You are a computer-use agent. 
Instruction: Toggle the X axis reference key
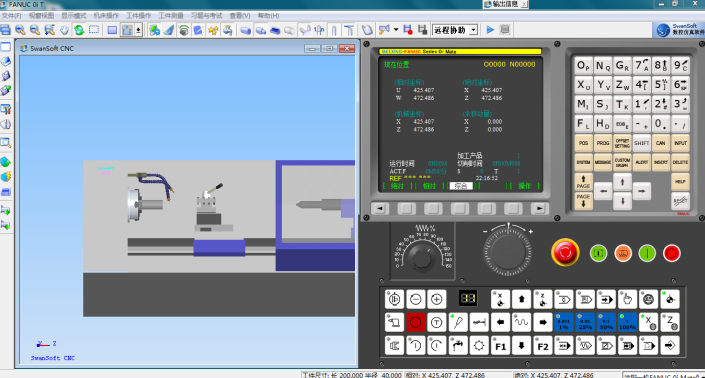pyautogui.click(x=648, y=322)
